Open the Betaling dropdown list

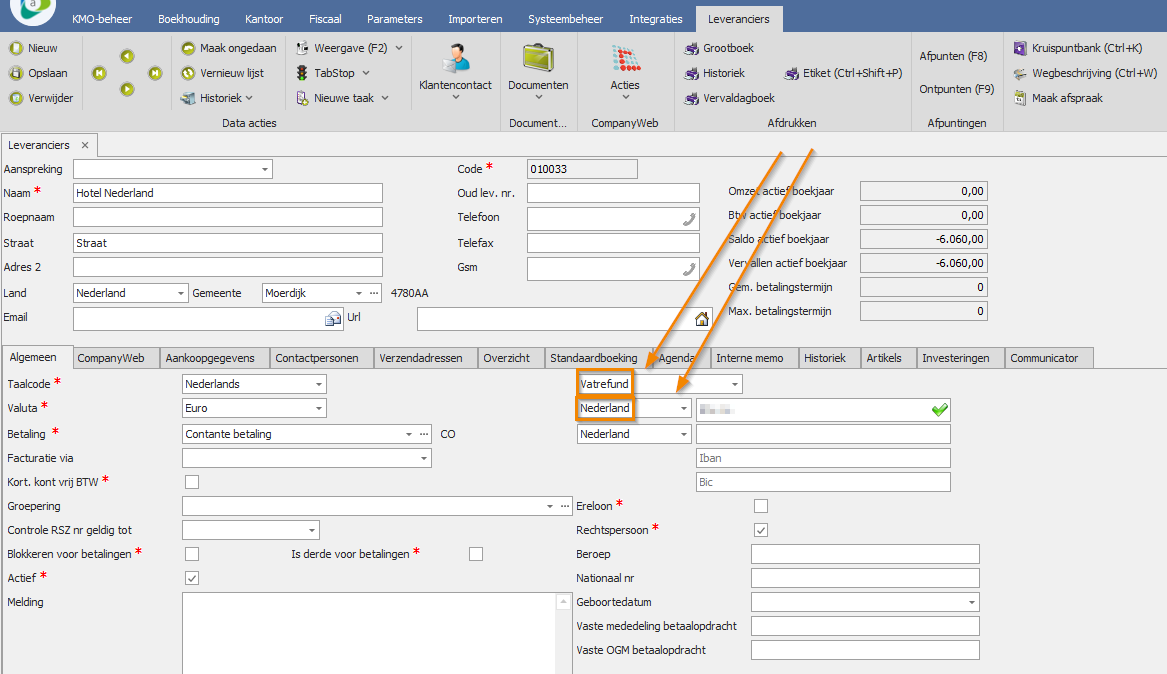pos(409,434)
